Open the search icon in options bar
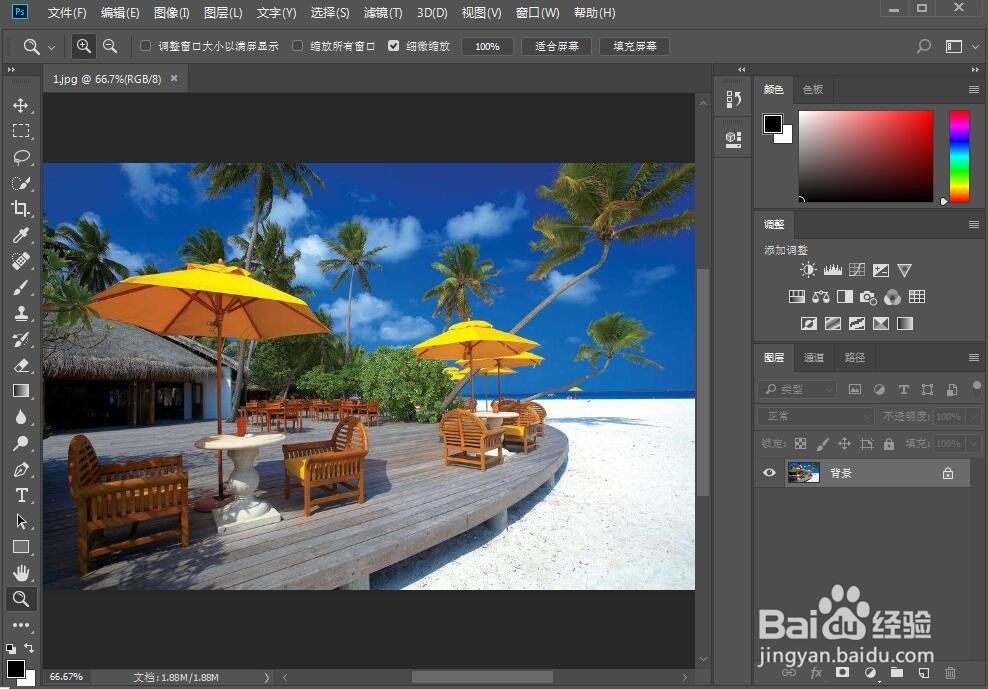This screenshot has height=689, width=988. coord(924,46)
